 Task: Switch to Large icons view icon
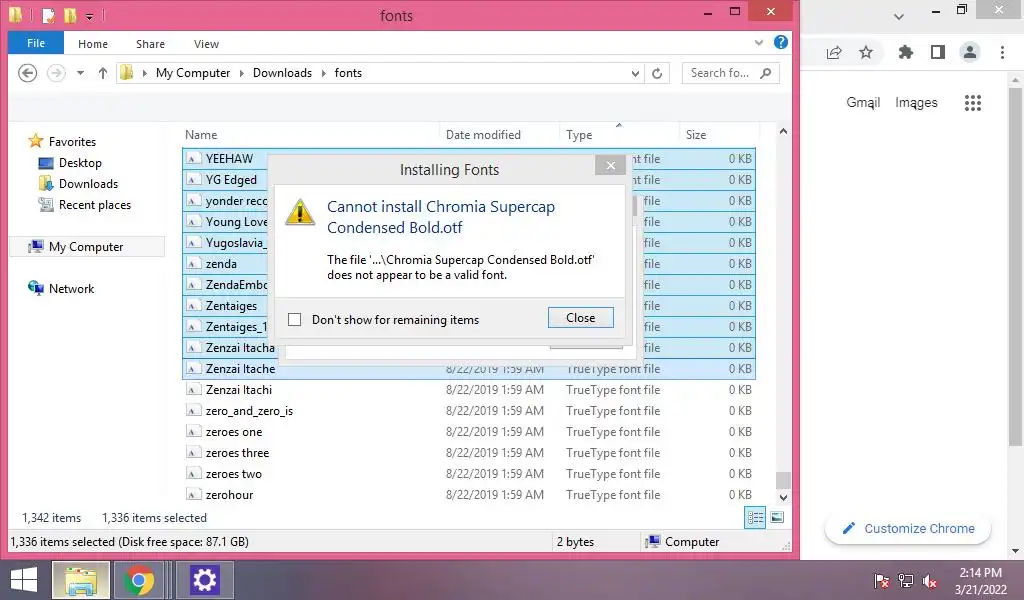[x=777, y=518]
